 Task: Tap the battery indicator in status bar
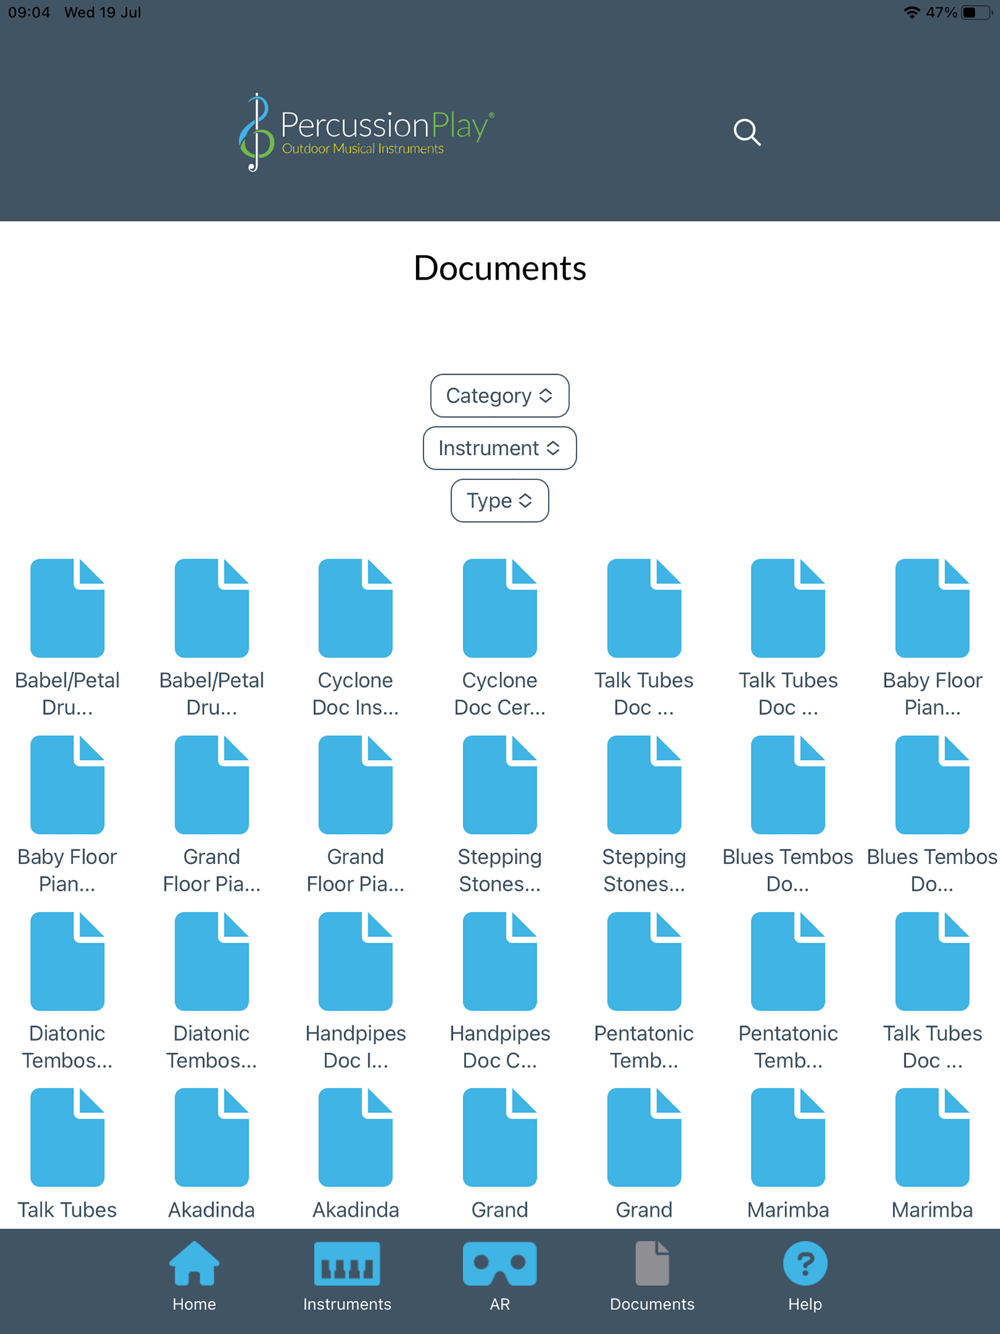(977, 13)
